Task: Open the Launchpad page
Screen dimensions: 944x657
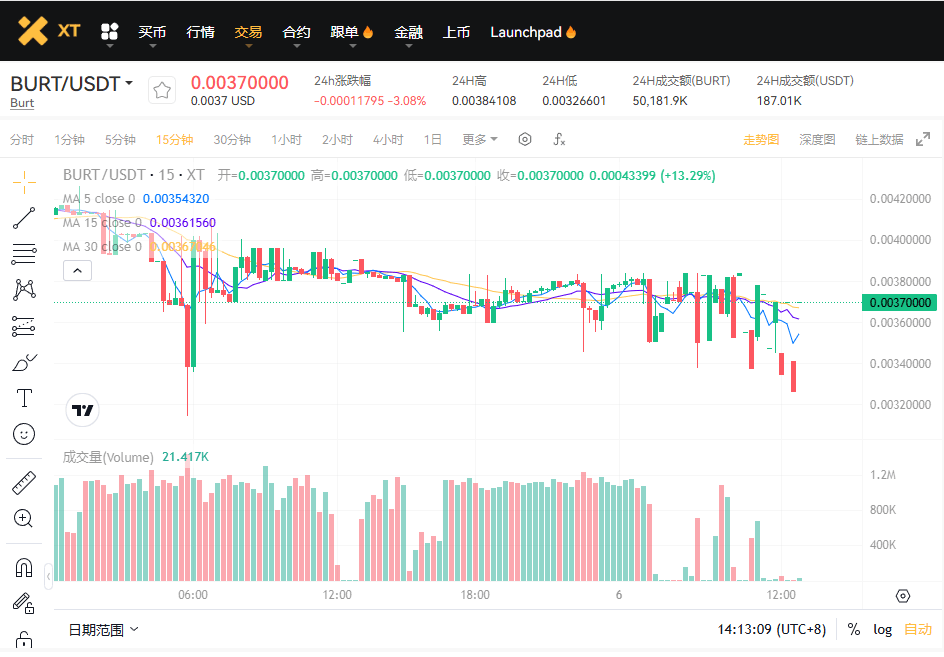Action: click(532, 32)
